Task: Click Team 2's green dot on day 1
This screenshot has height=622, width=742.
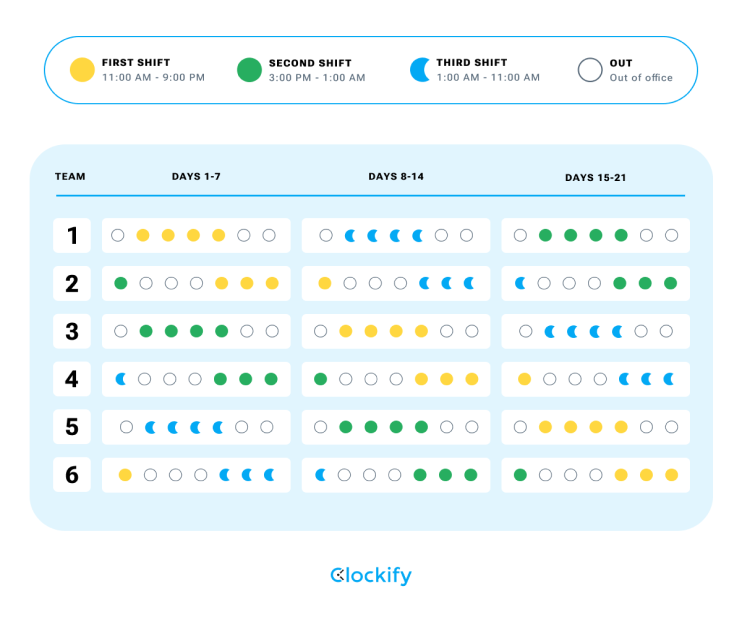Action: click(121, 284)
